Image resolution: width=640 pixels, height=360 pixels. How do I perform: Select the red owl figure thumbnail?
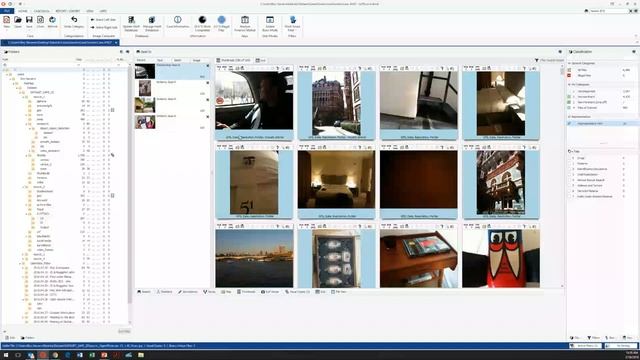[501, 258]
